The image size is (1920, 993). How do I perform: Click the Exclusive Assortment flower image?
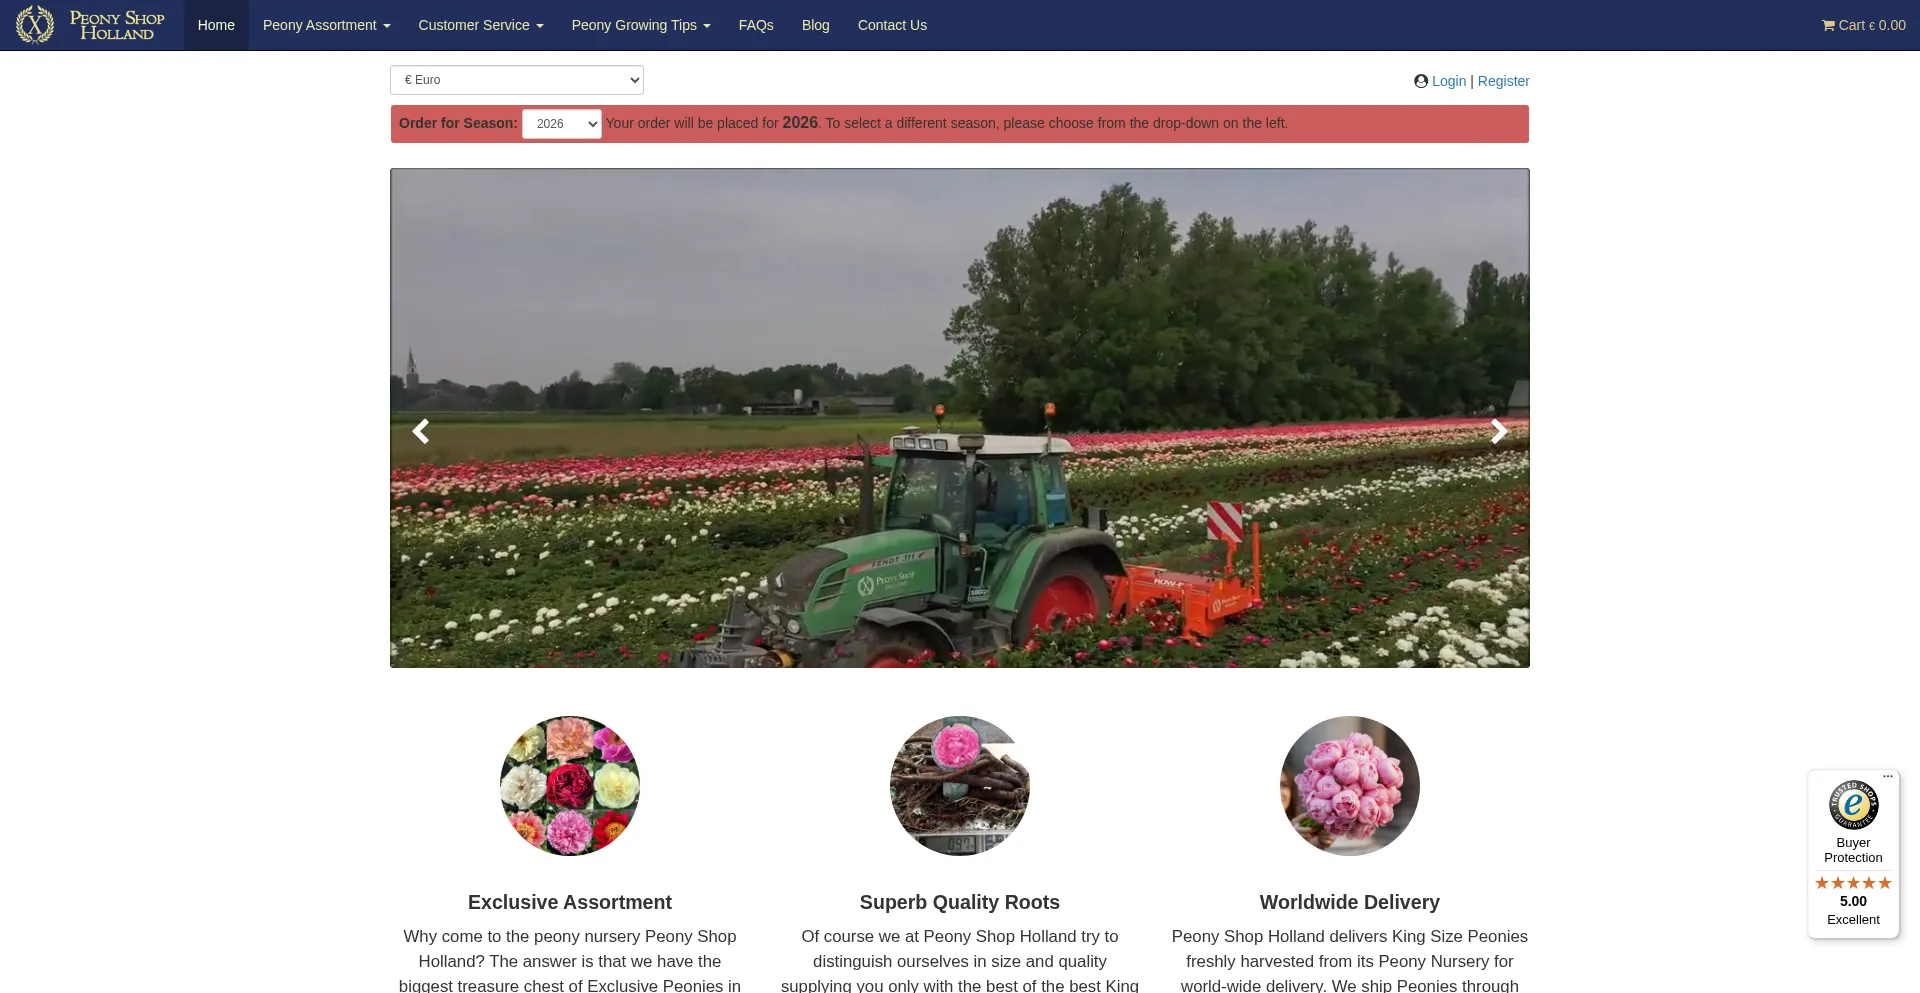569,786
